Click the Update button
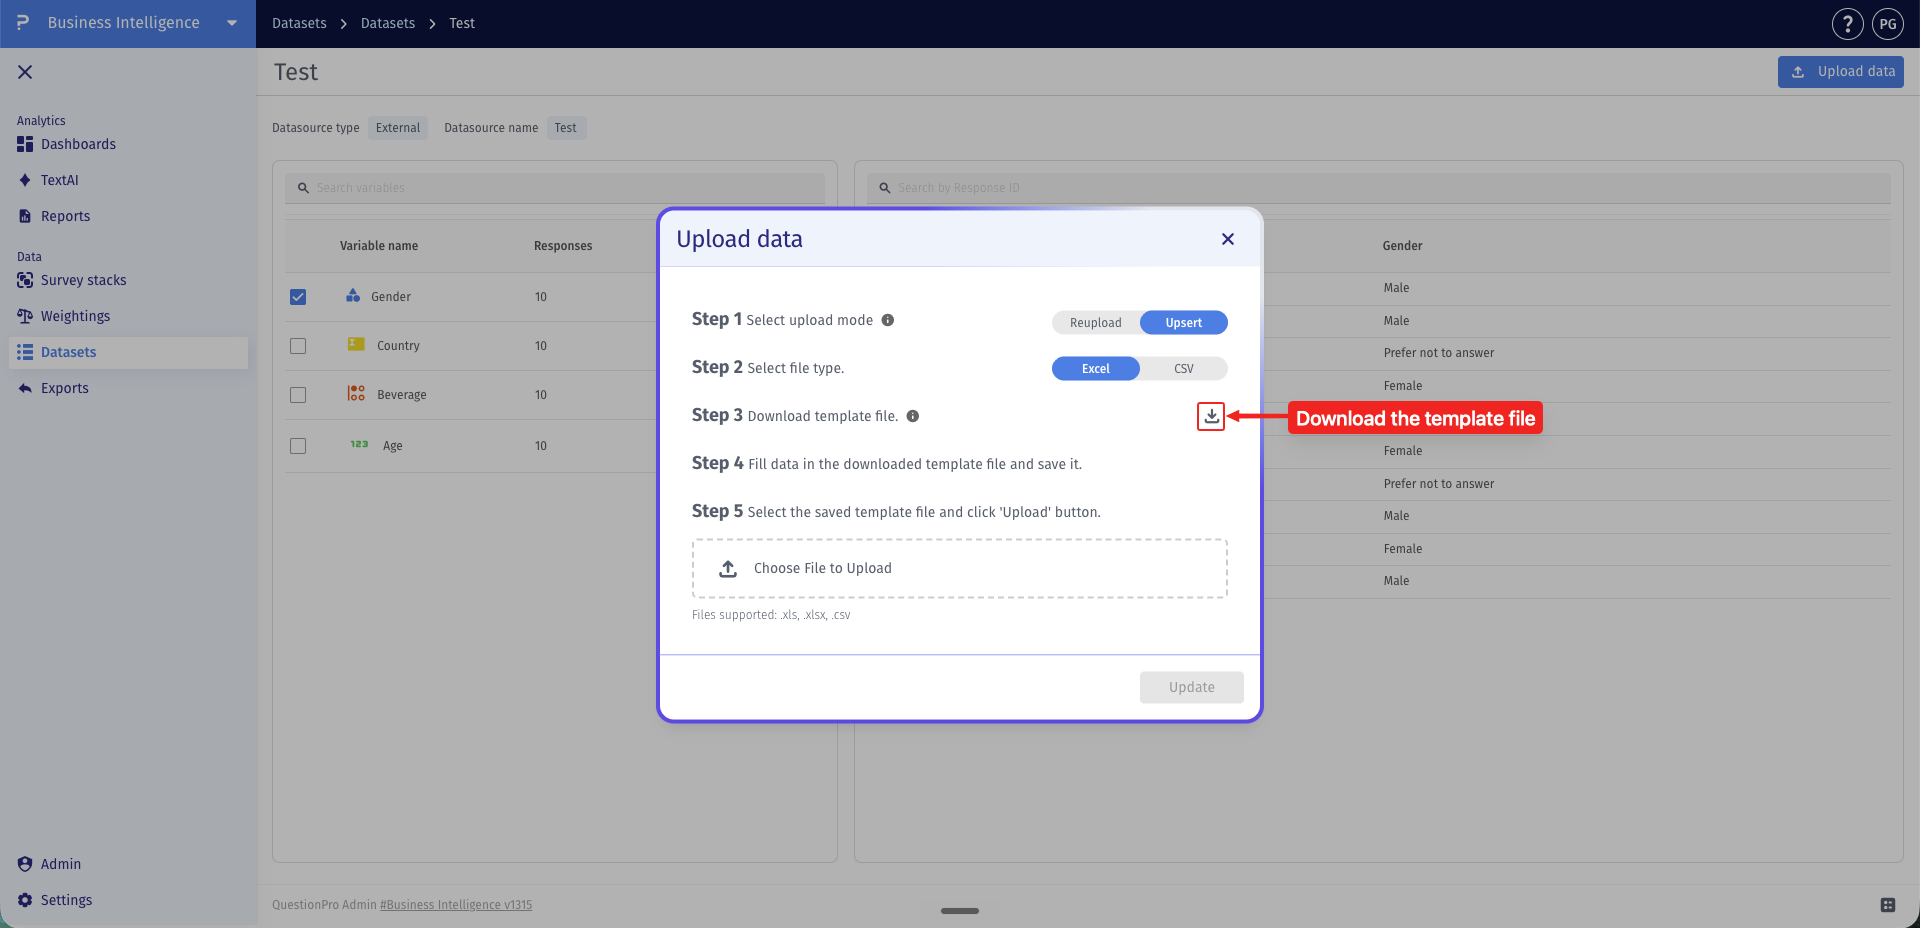 pos(1192,687)
